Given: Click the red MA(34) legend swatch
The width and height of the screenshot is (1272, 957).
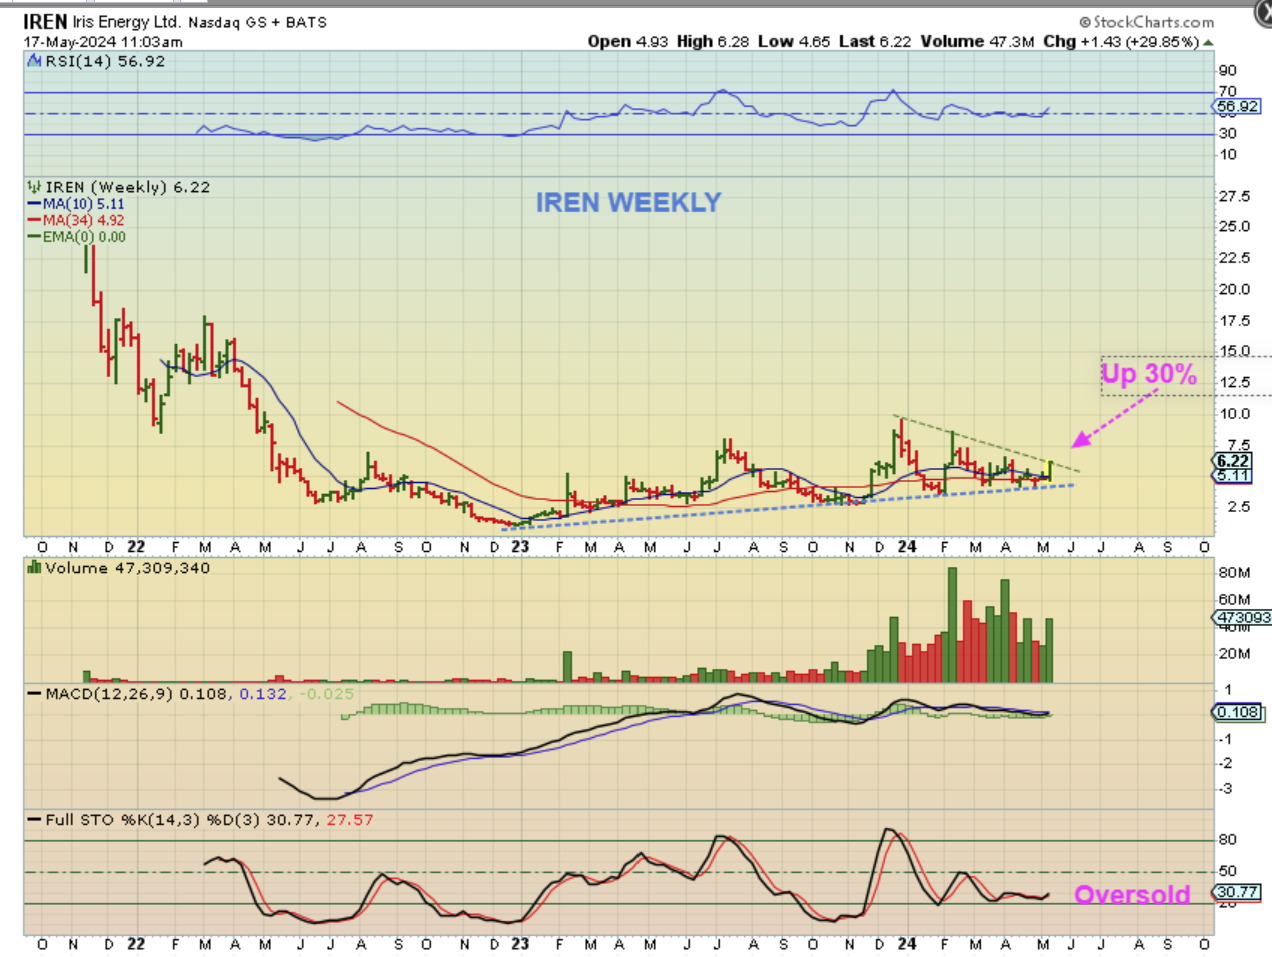Looking at the screenshot, I should [x=35, y=220].
